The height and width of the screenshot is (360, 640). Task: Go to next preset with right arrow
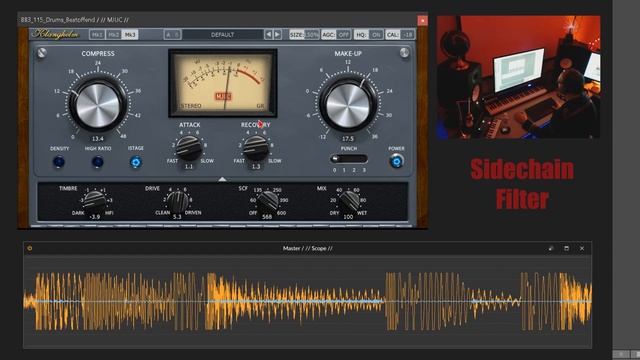pos(277,35)
